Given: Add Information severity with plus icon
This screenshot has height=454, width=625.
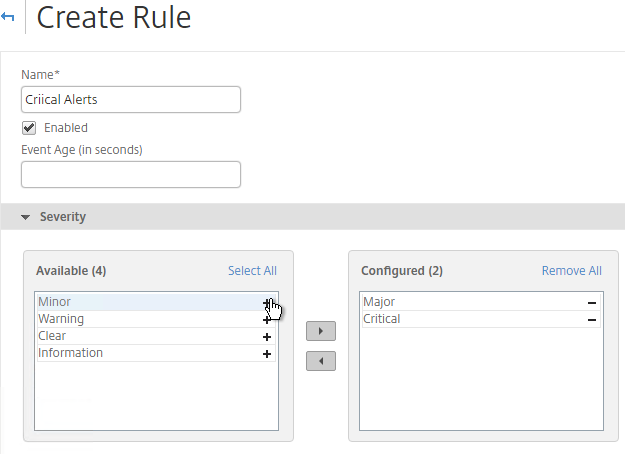Looking at the screenshot, I should (x=267, y=354).
